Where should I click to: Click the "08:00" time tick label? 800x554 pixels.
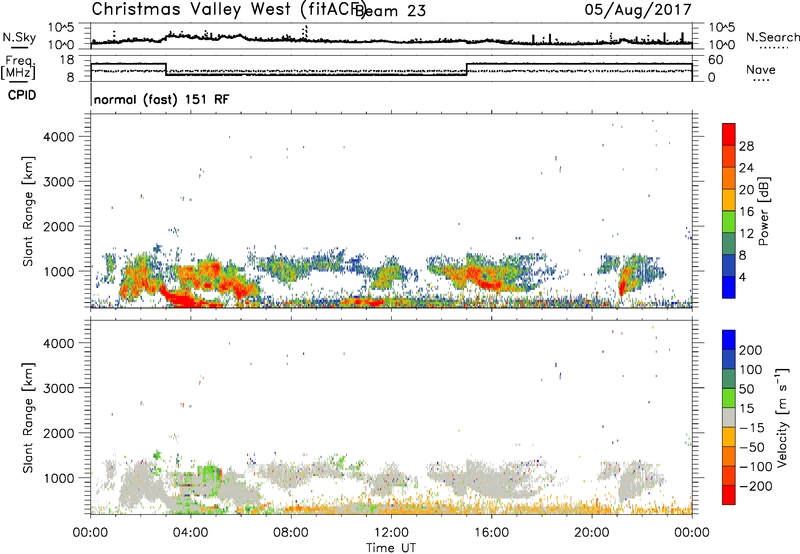[291, 533]
